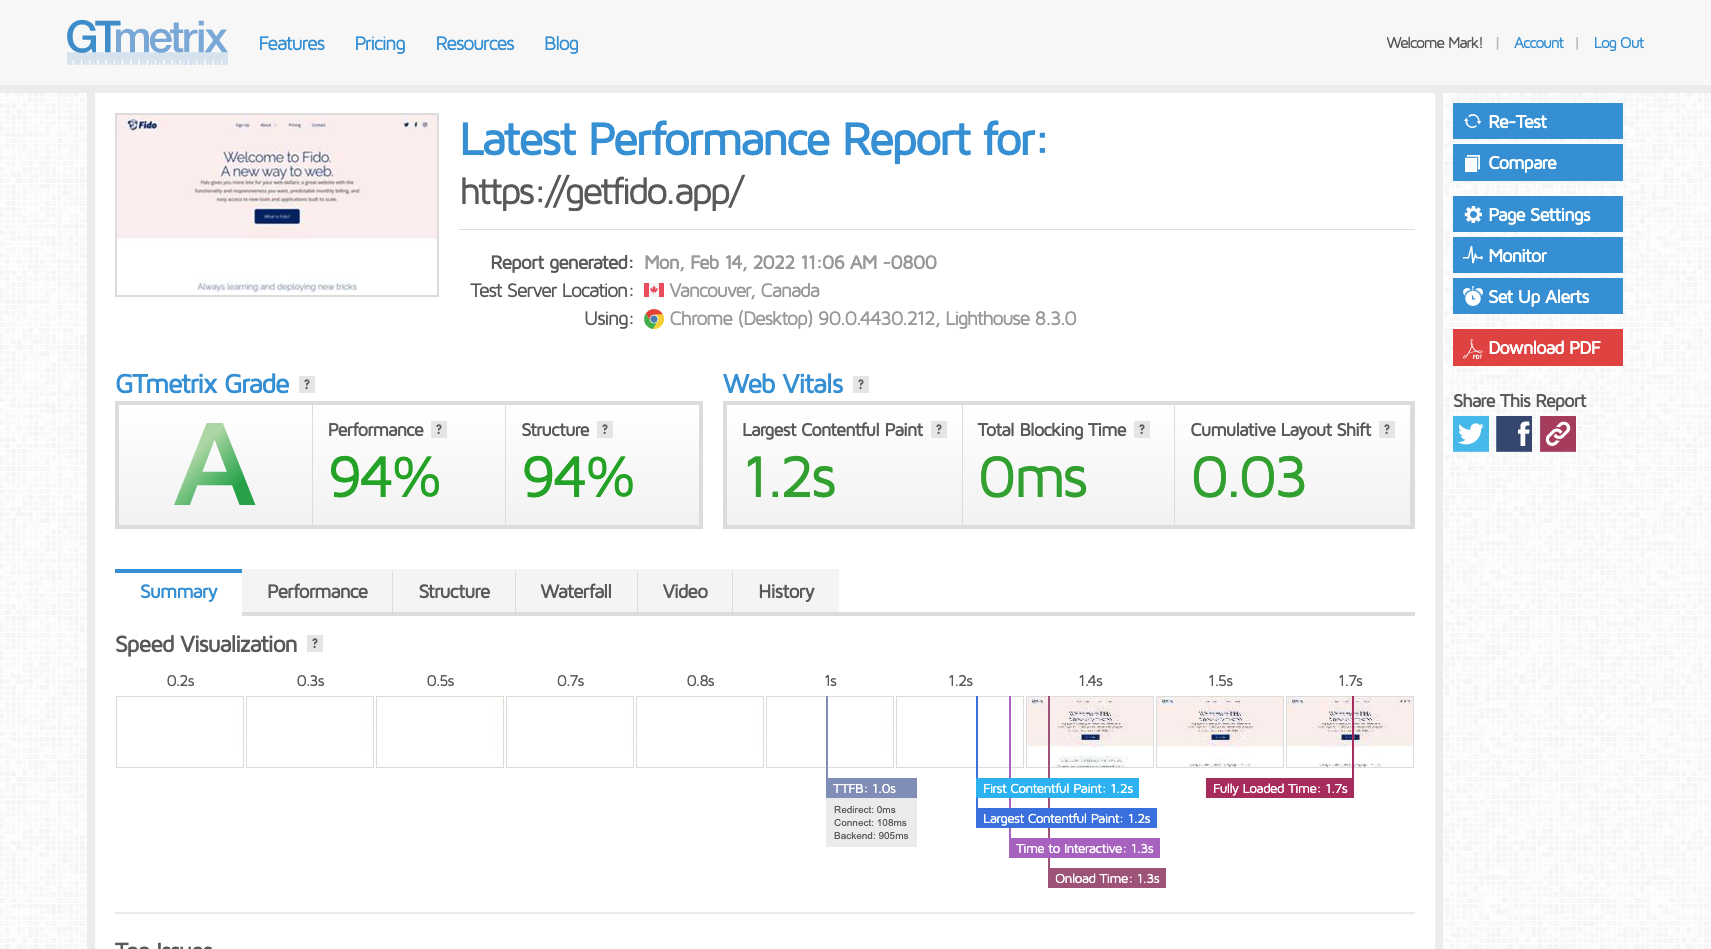
Task: Click the GTmetrix logo
Action: tap(147, 42)
